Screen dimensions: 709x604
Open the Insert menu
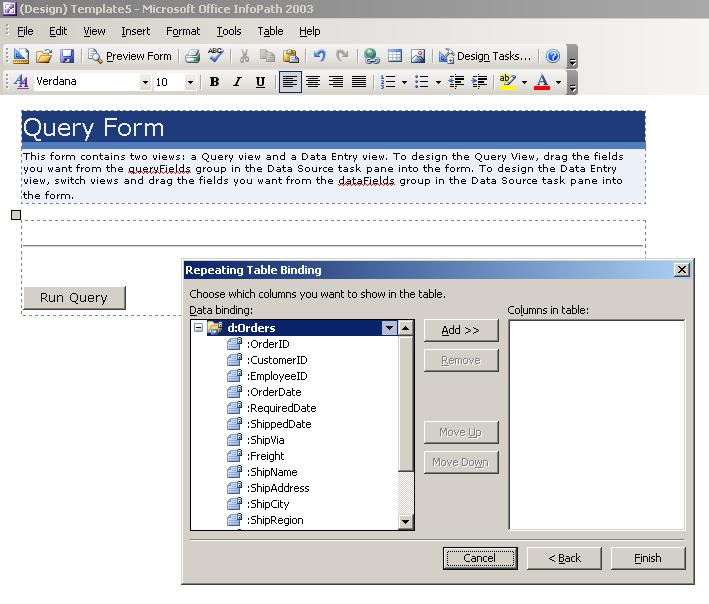pyautogui.click(x=135, y=31)
